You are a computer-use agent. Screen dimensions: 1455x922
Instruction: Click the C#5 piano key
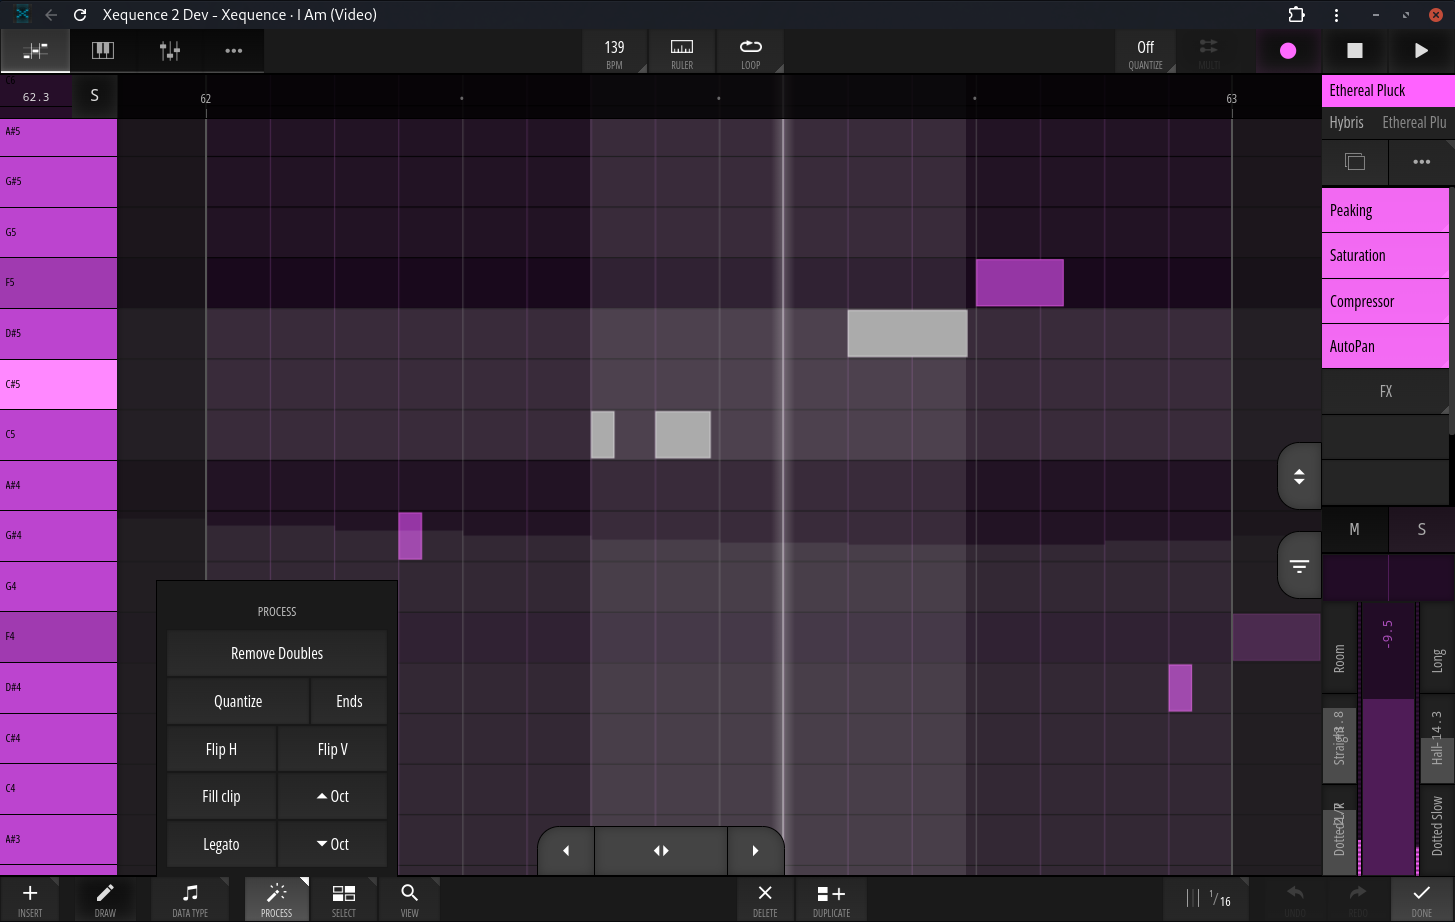click(58, 384)
